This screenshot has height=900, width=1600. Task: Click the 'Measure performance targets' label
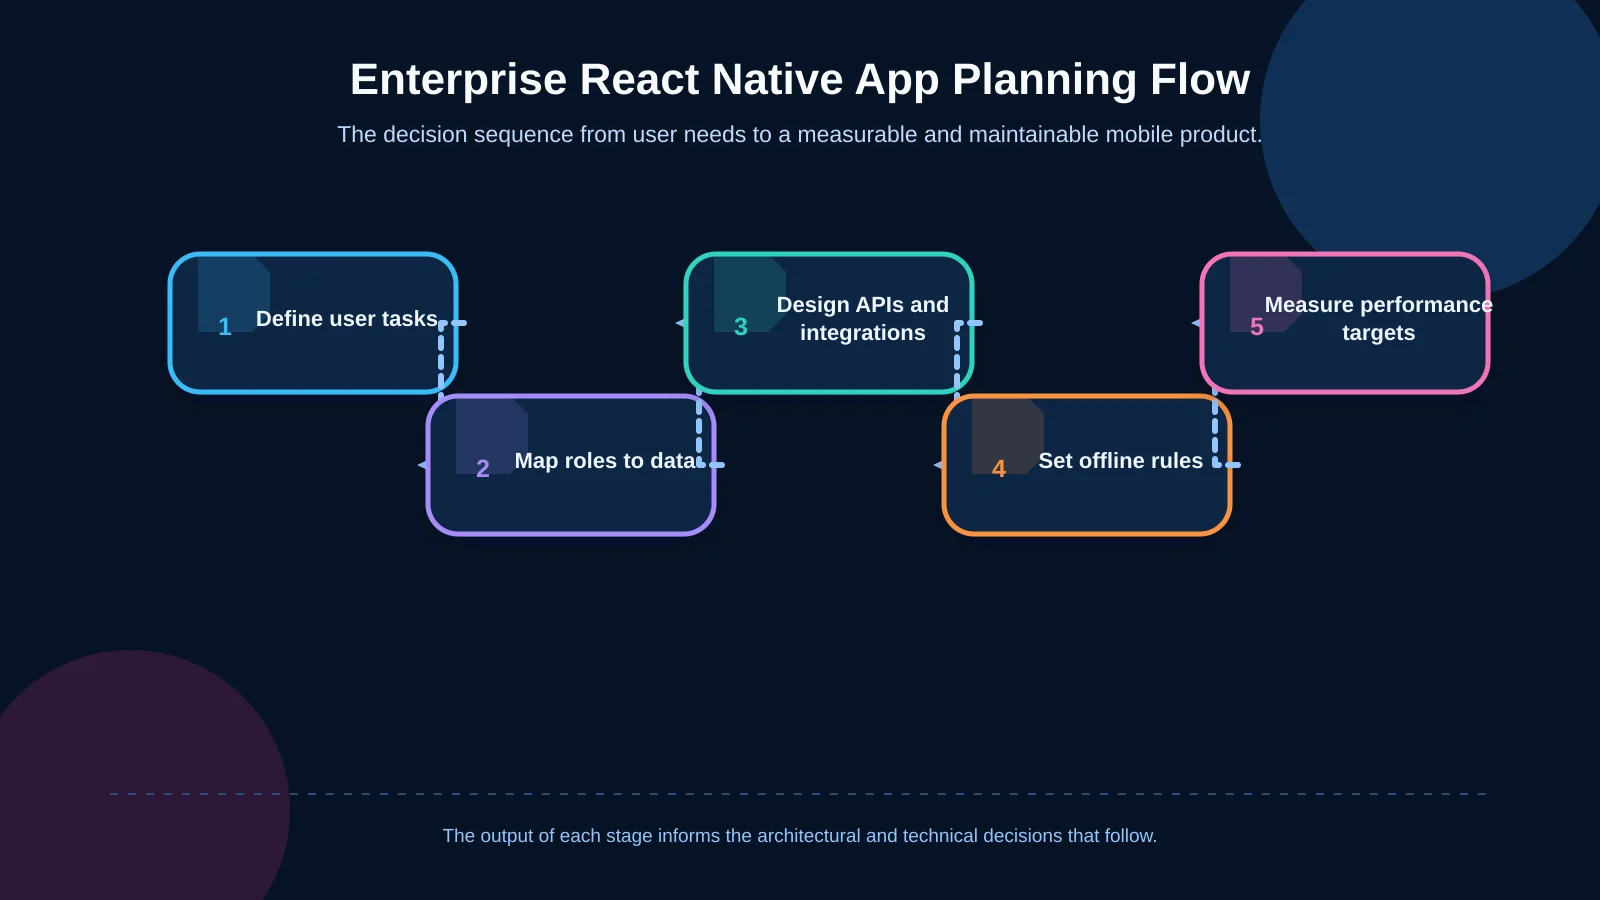[1379, 319]
